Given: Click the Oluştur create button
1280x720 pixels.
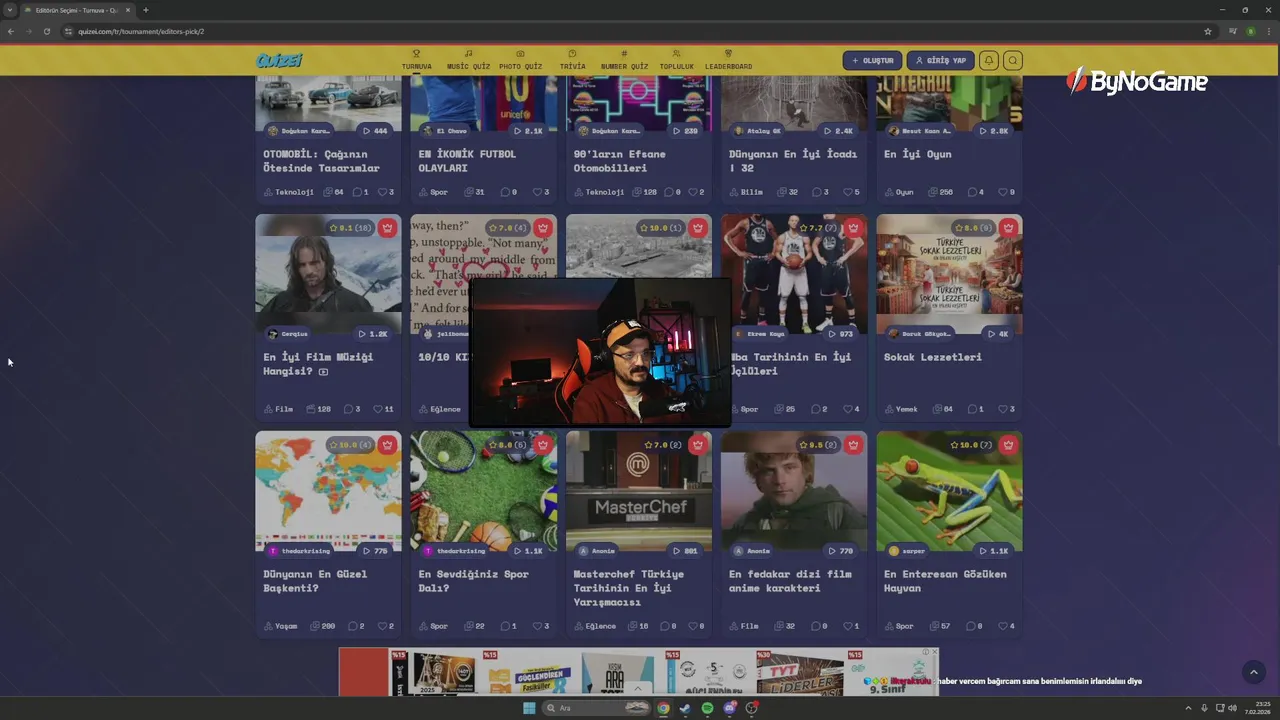Looking at the screenshot, I should (x=872, y=60).
